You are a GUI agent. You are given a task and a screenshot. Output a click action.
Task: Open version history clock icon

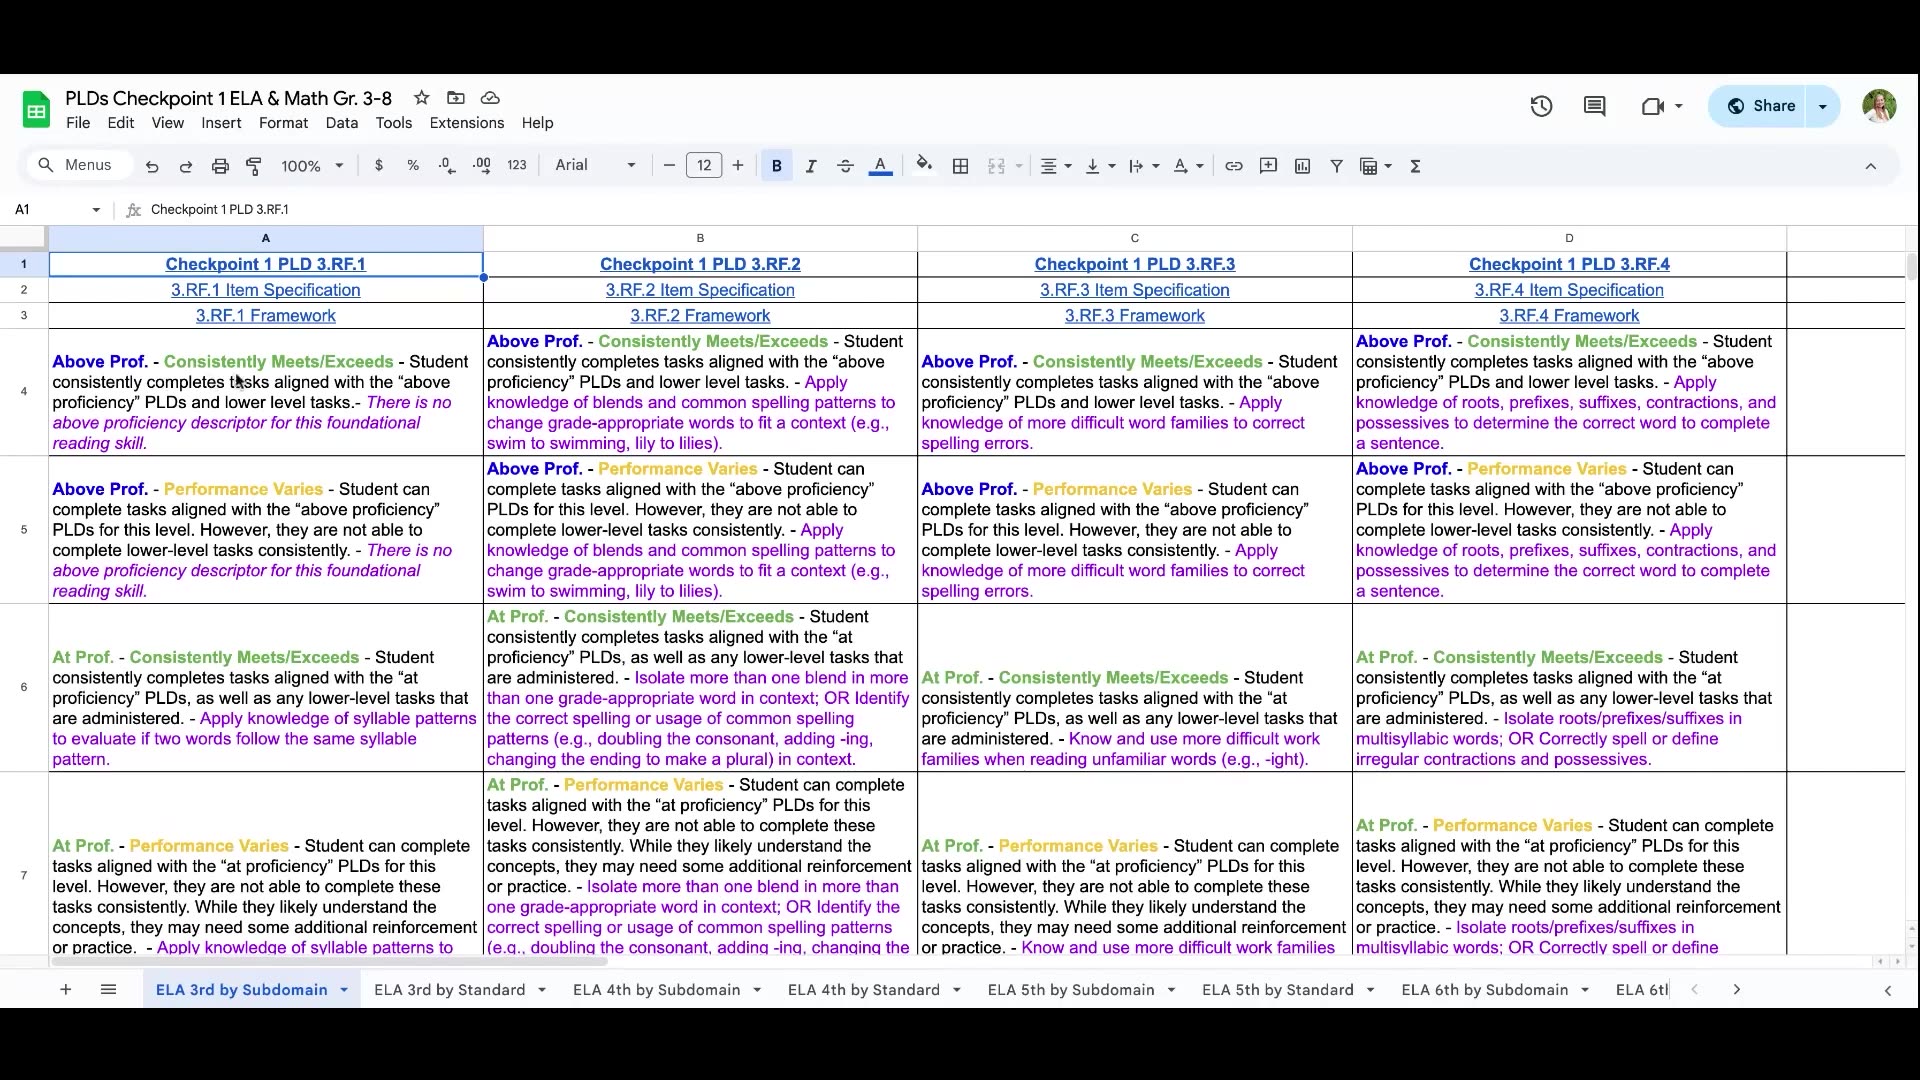click(x=1541, y=106)
